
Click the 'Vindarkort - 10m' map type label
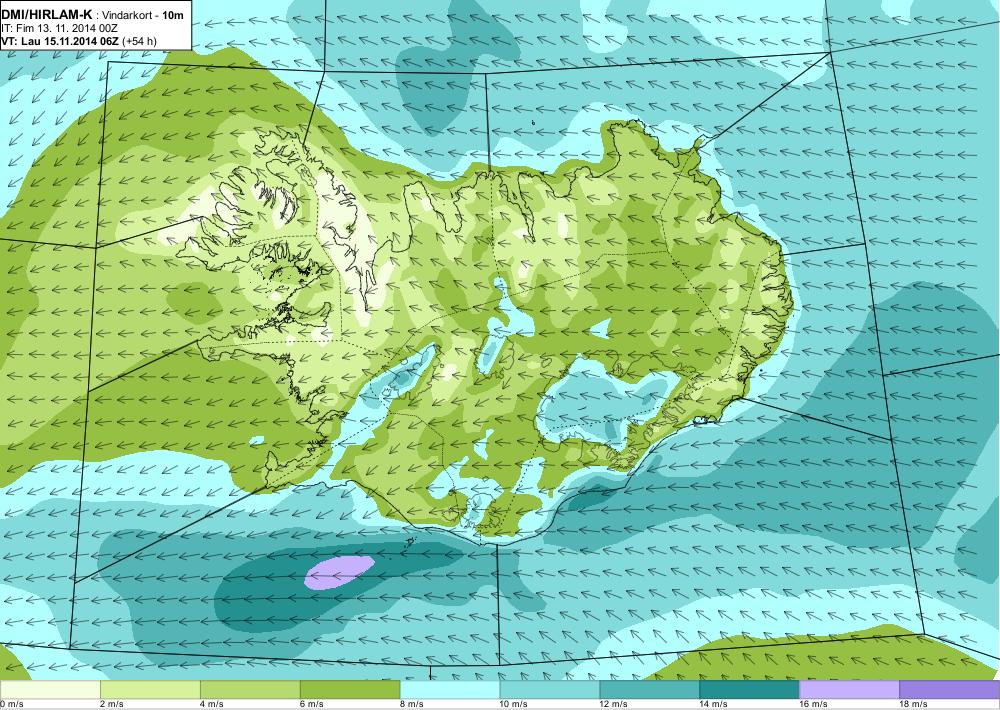click(143, 15)
